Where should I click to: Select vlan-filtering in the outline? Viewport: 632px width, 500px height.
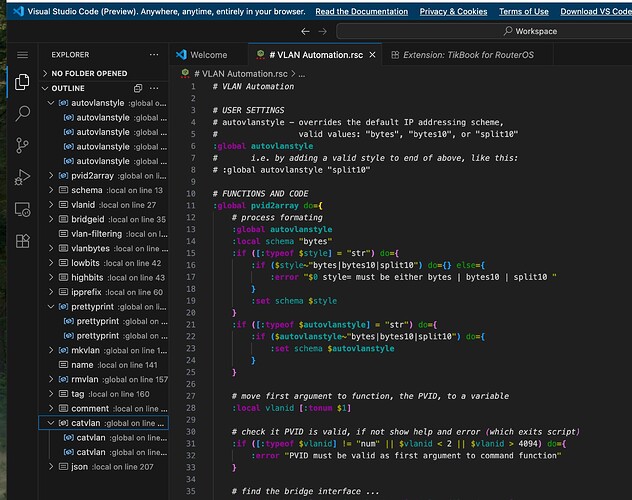(x=104, y=234)
